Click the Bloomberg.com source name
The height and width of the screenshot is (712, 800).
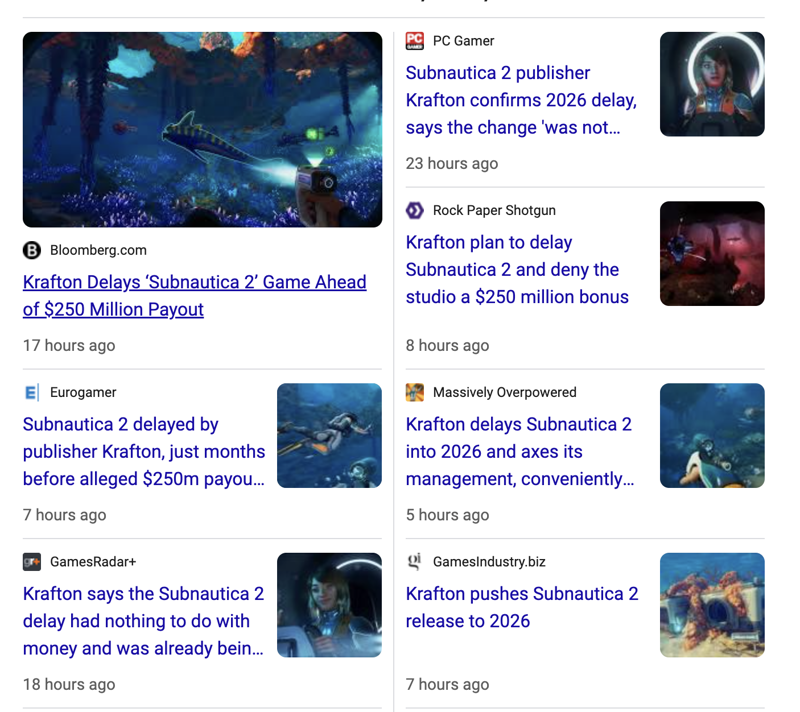click(98, 250)
